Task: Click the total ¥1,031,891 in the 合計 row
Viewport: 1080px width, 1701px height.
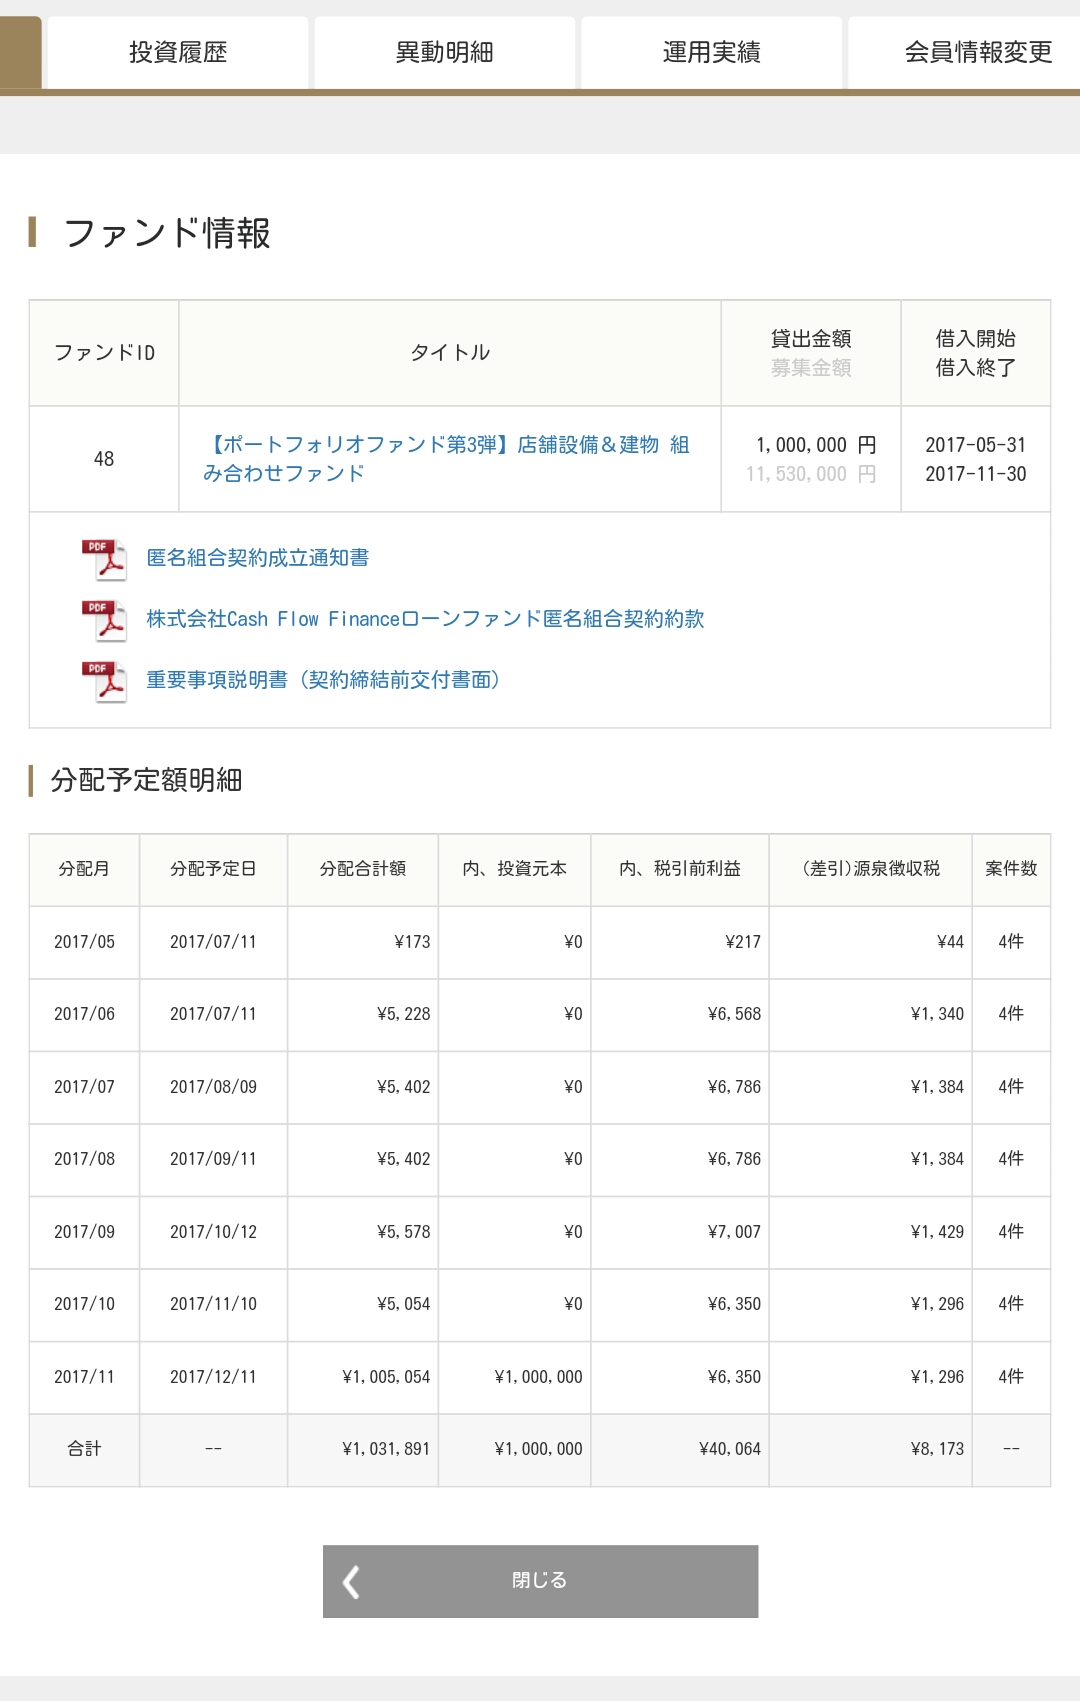Action: (x=386, y=1449)
